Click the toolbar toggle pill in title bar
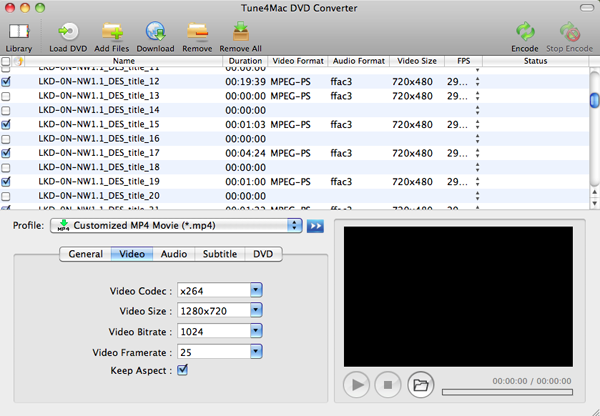Viewport: 600px width, 416px height. [x=587, y=8]
